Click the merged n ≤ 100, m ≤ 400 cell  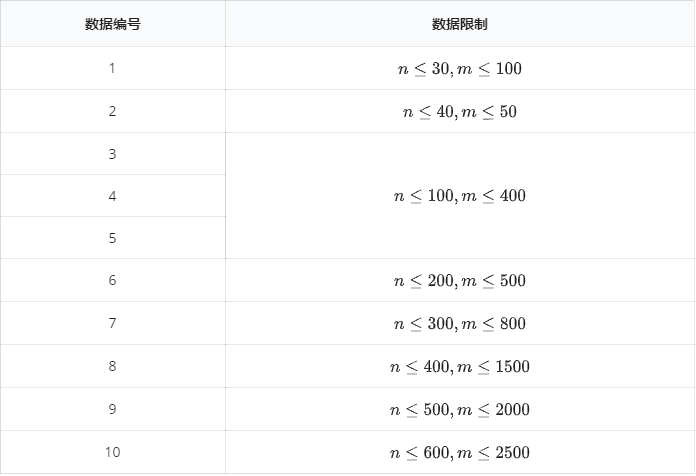click(x=460, y=196)
